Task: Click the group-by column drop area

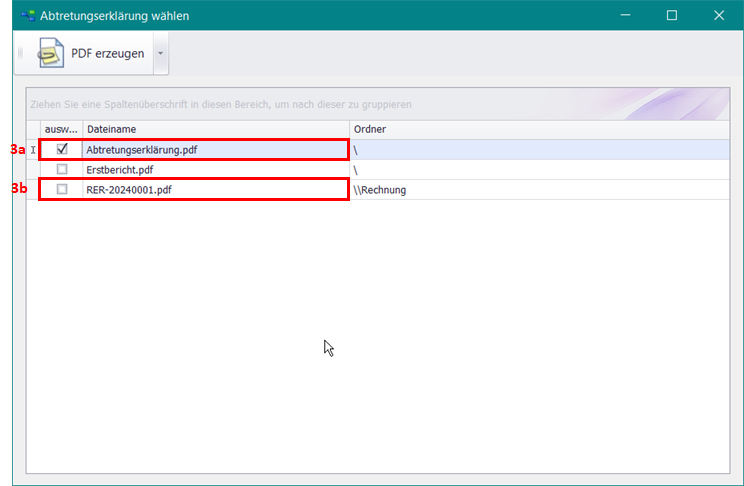Action: tap(378, 104)
